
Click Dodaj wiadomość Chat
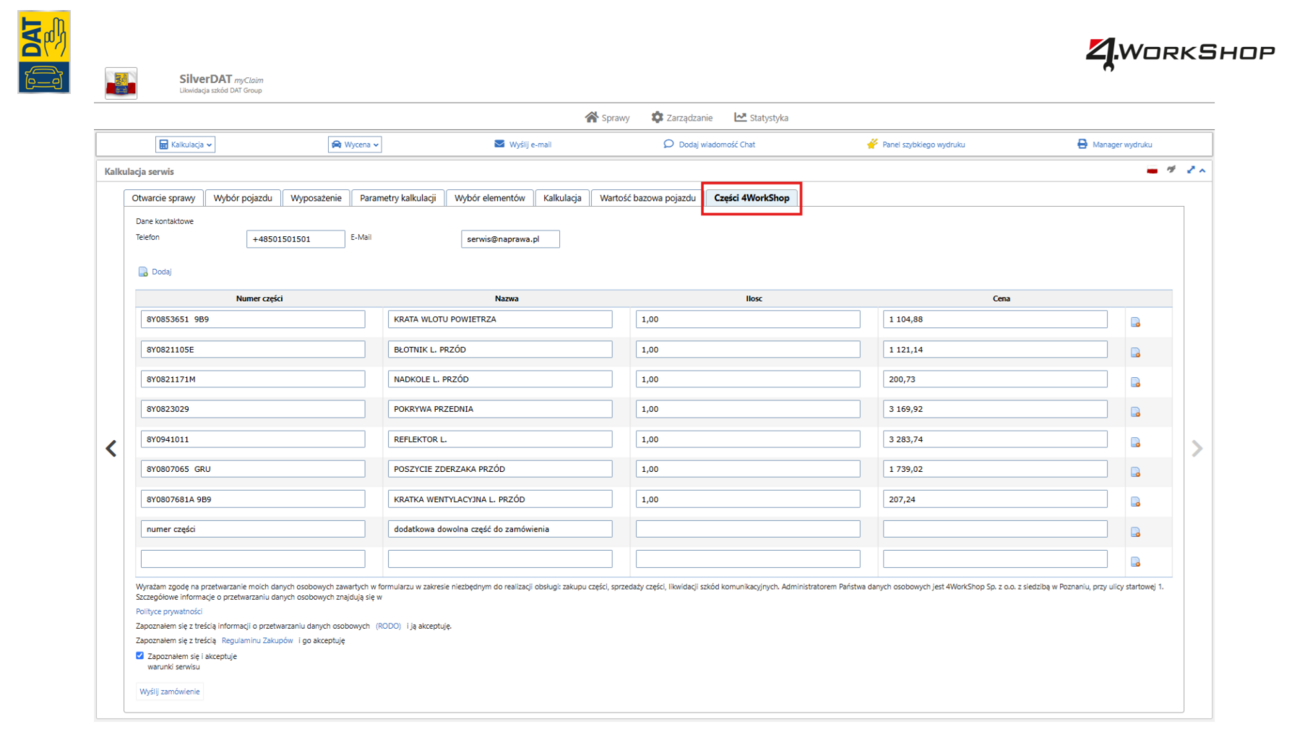[709, 144]
